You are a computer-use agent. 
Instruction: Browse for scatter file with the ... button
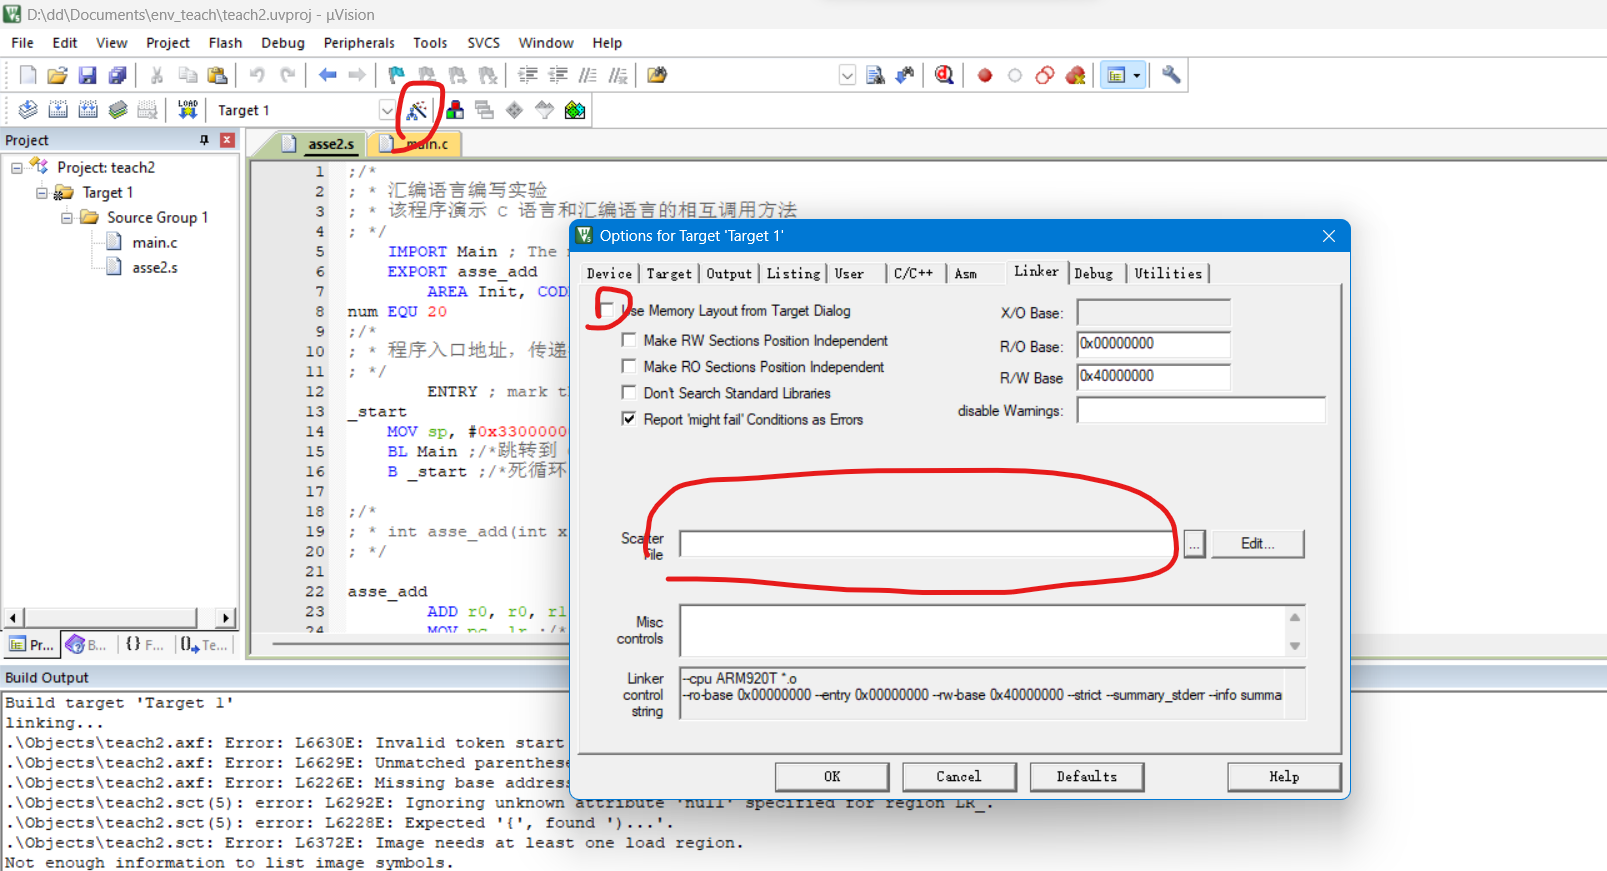1194,544
